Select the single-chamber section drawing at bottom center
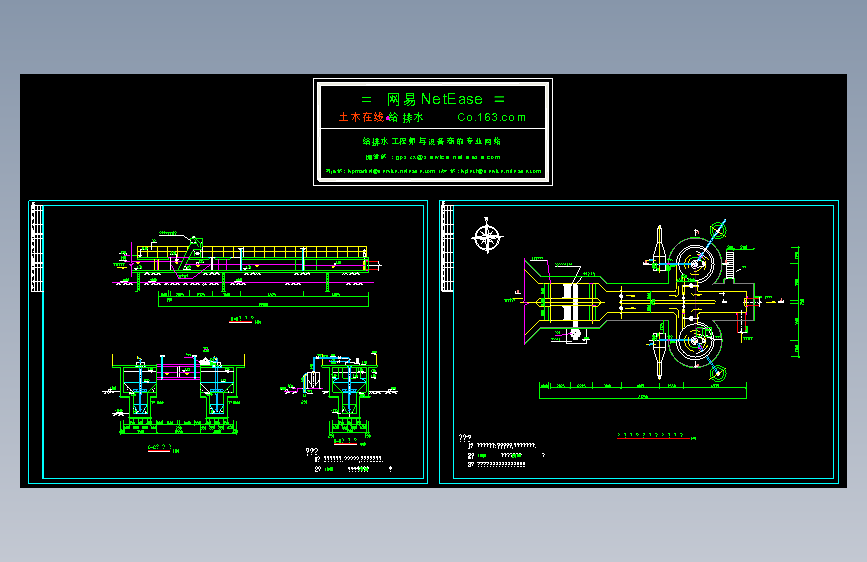The height and width of the screenshot is (562, 867). (340, 392)
